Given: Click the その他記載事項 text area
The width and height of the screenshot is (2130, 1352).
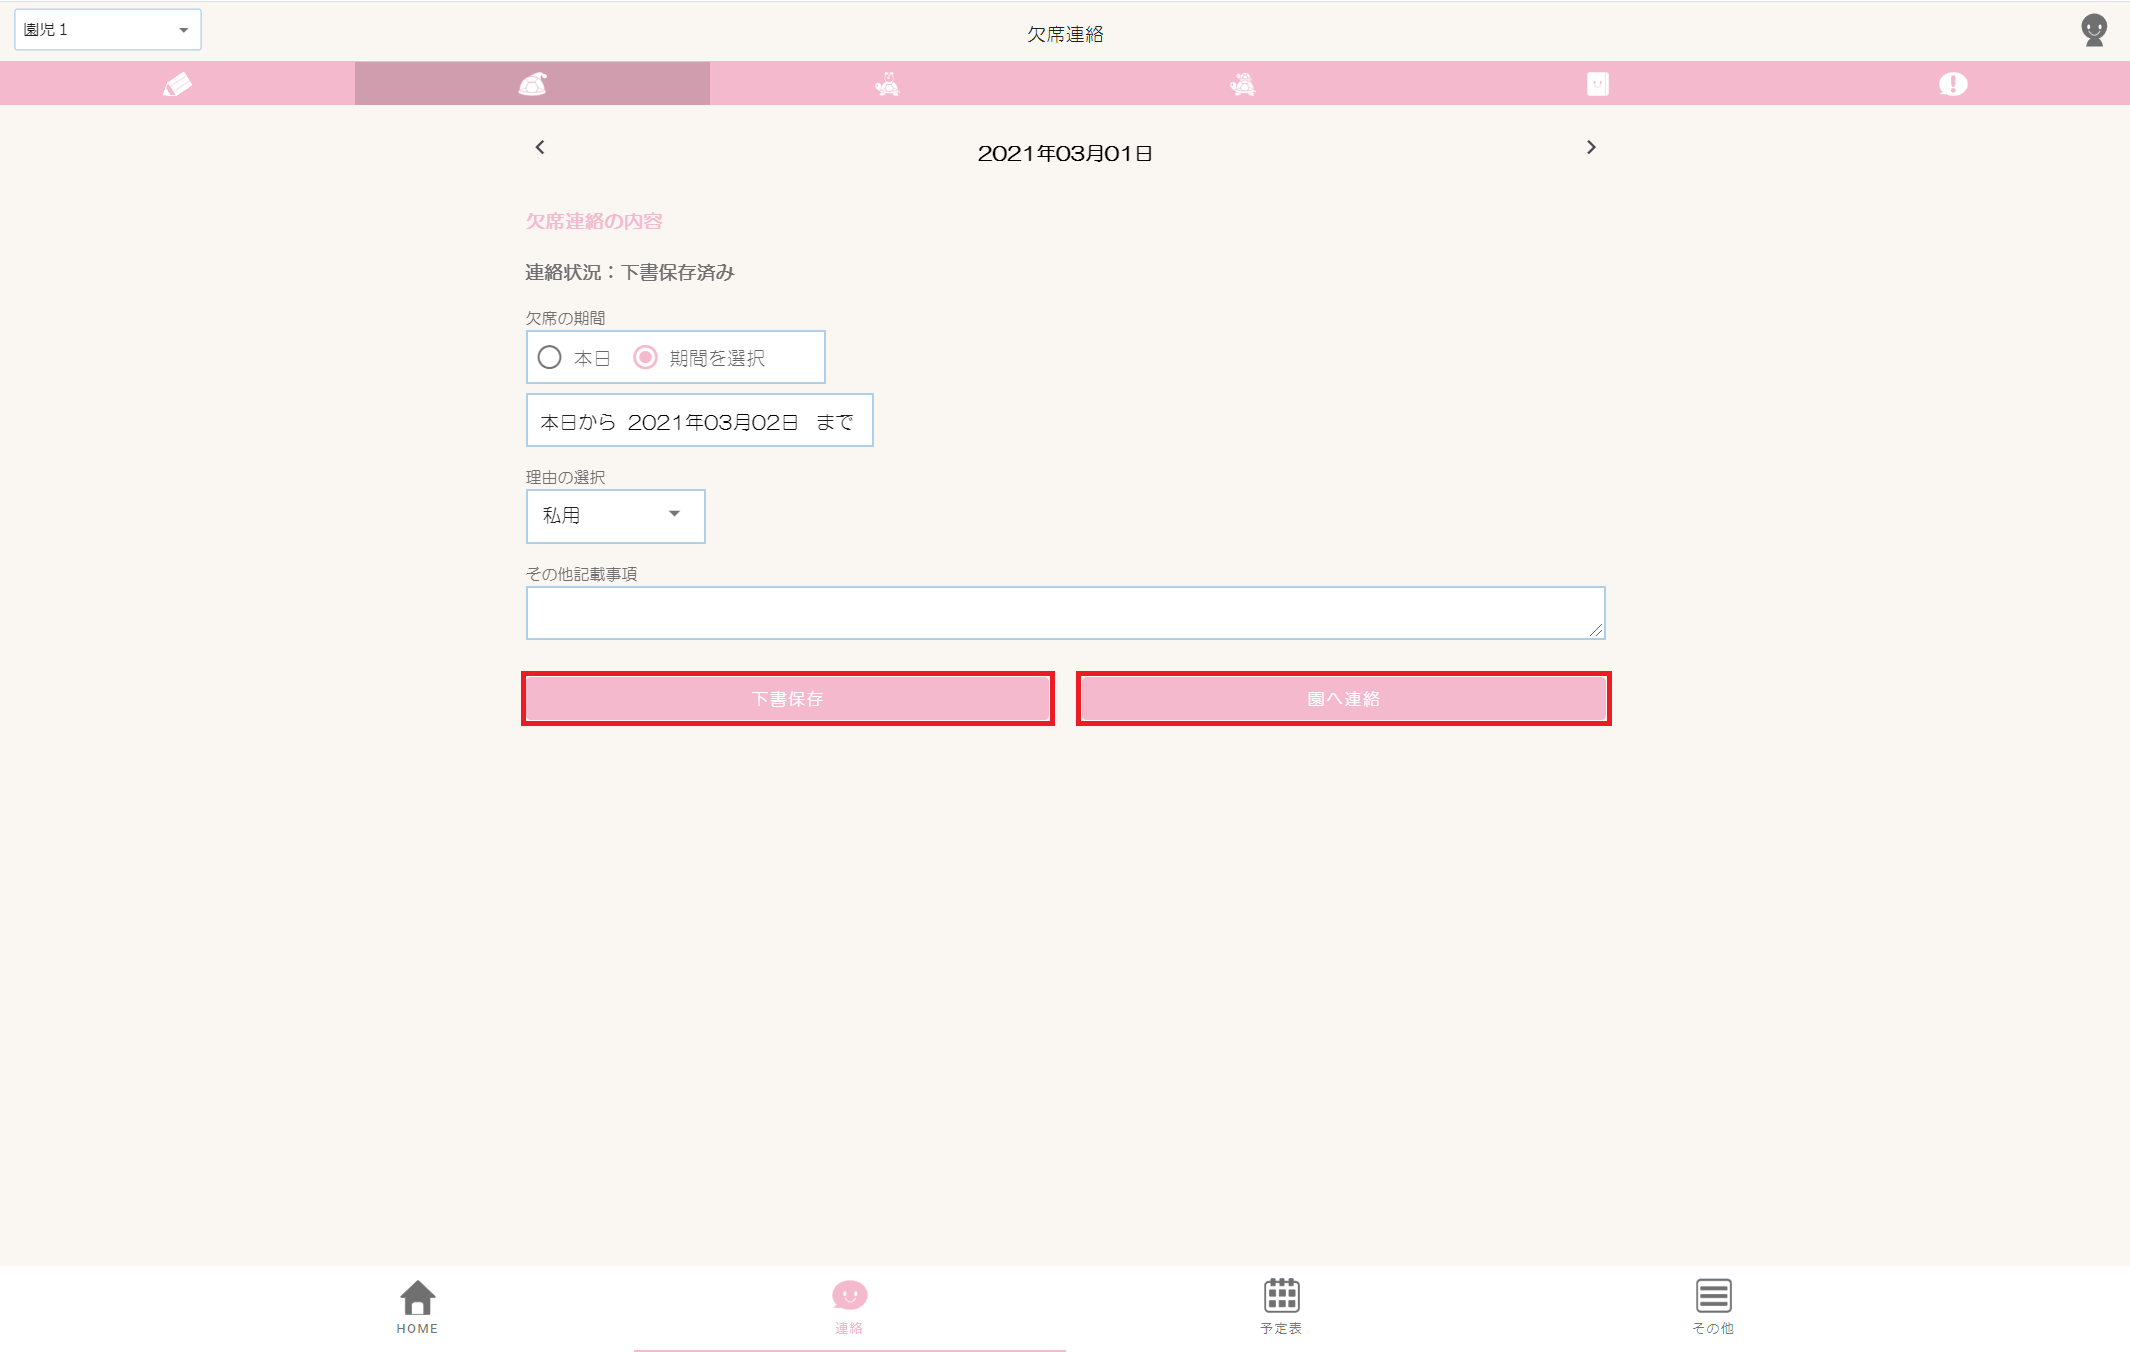Looking at the screenshot, I should point(1066,613).
